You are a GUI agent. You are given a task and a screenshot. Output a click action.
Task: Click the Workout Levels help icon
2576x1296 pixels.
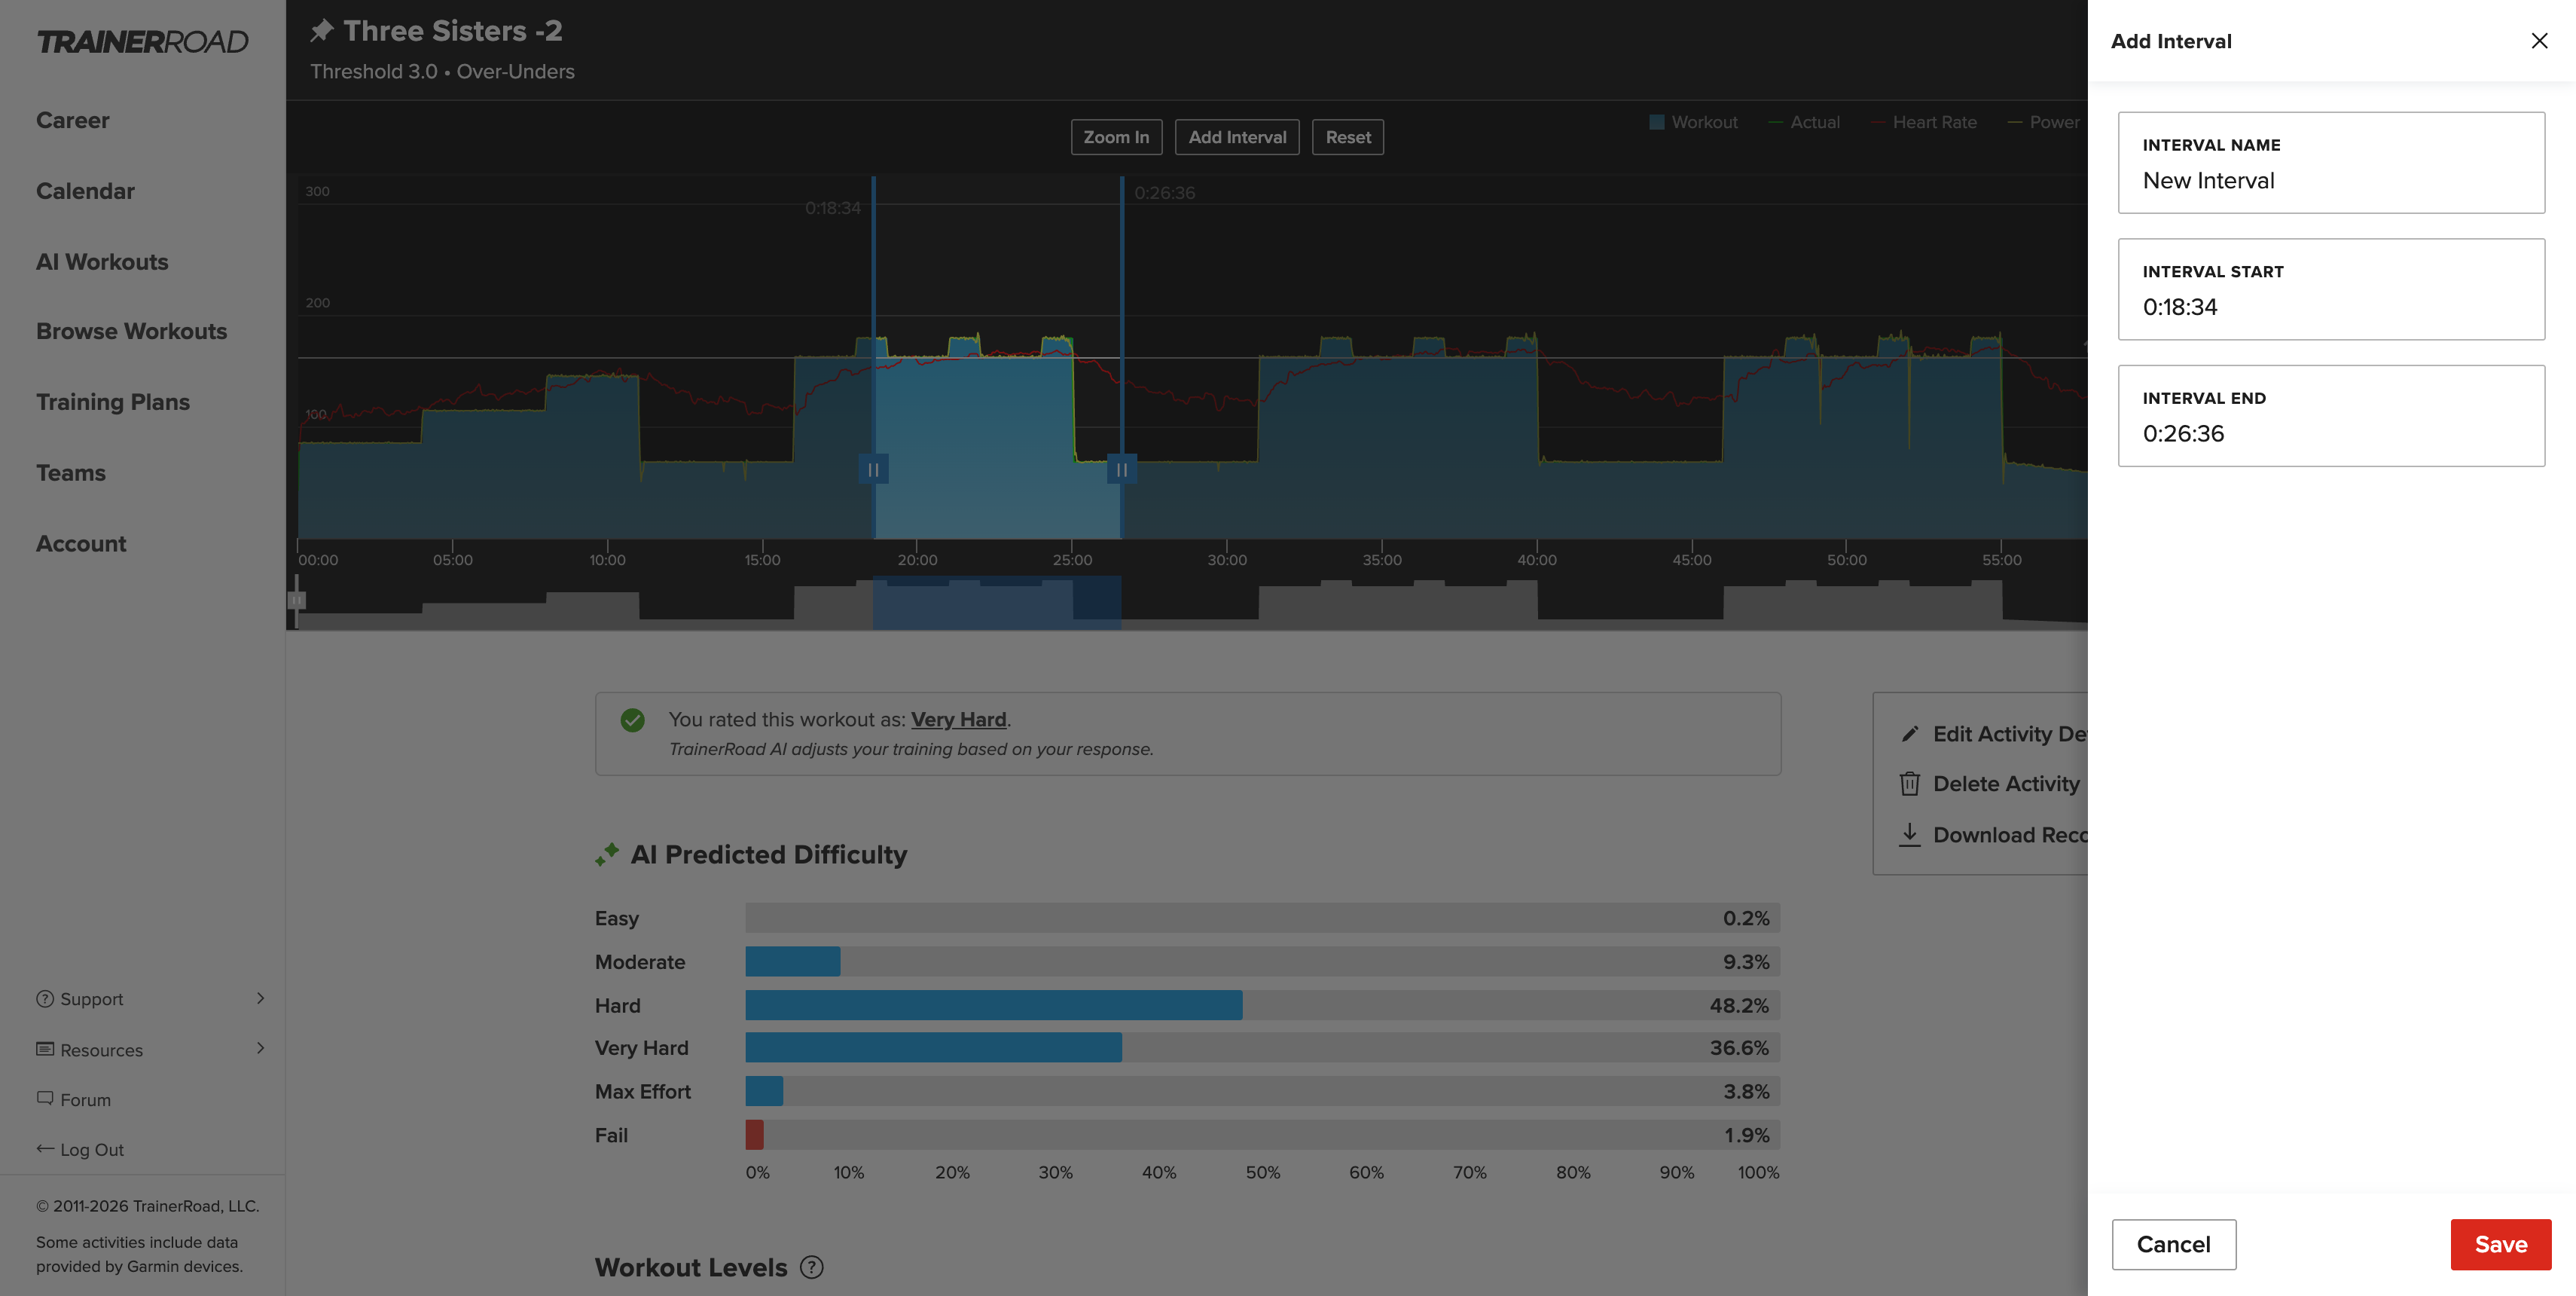point(812,1267)
